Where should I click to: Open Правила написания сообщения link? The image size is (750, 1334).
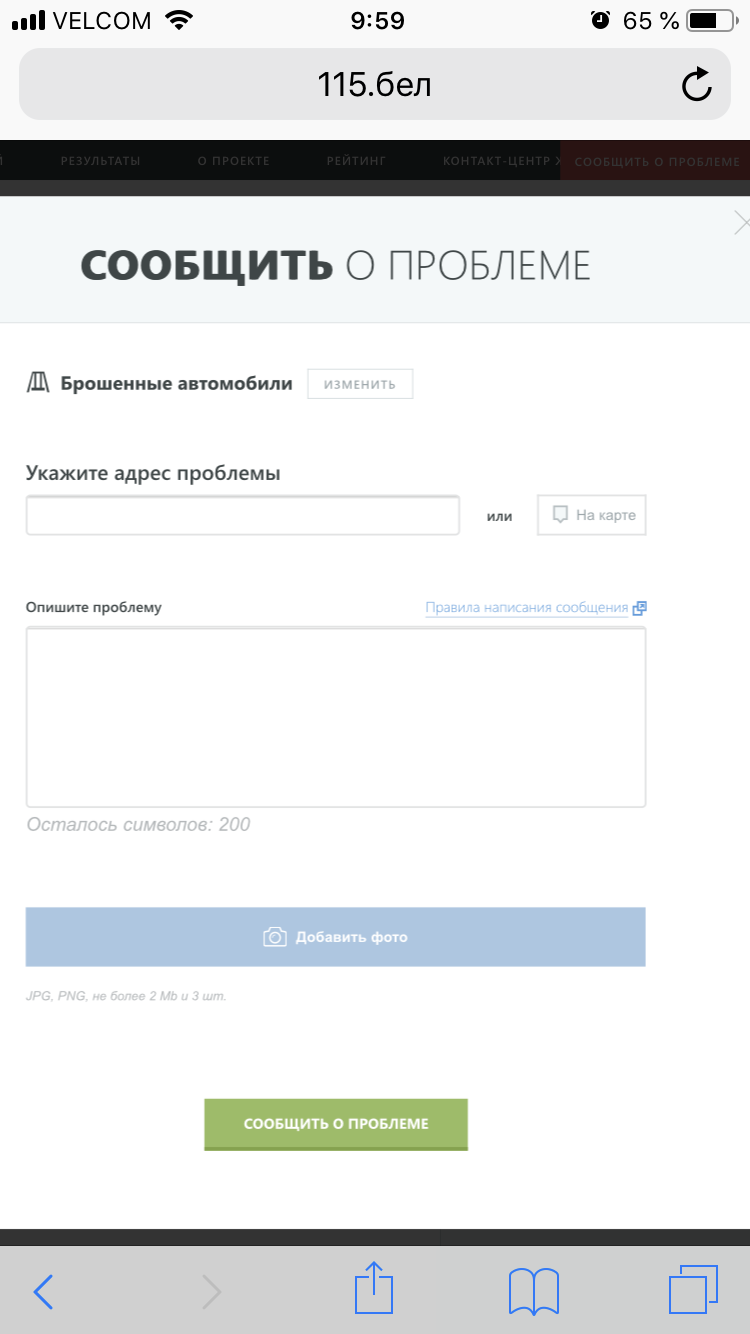click(526, 608)
